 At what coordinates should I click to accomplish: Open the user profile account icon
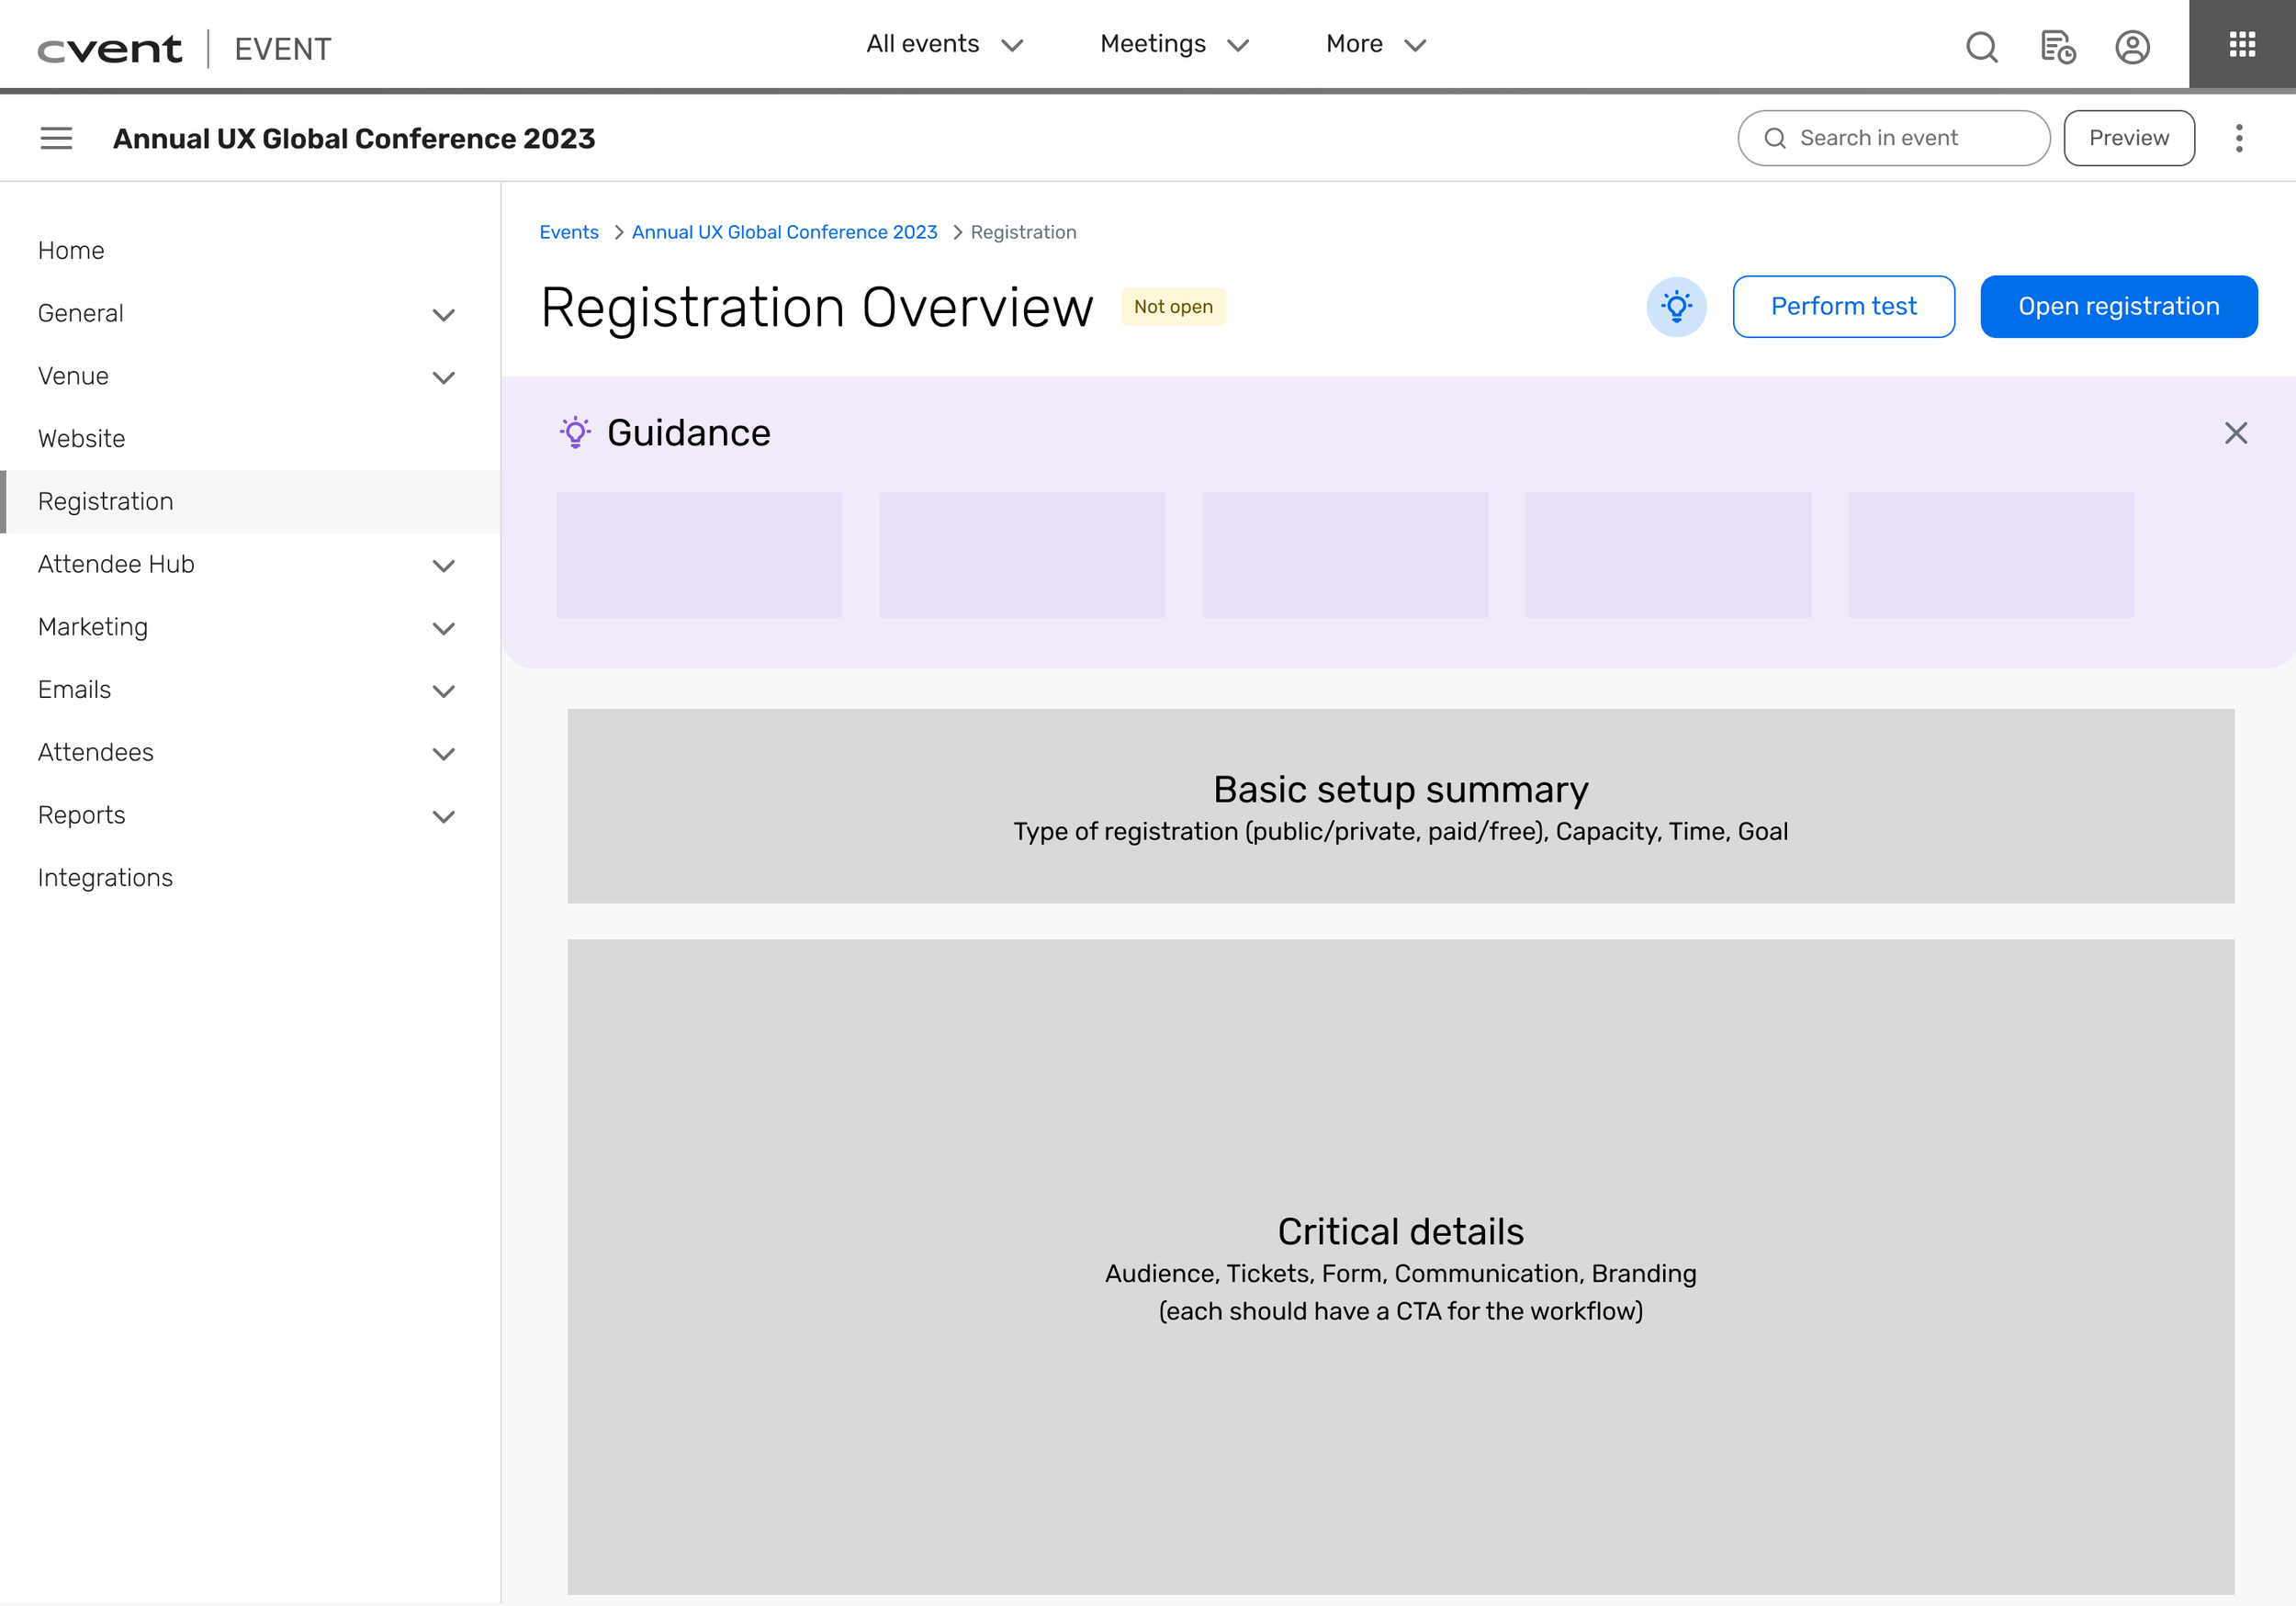[2132, 47]
